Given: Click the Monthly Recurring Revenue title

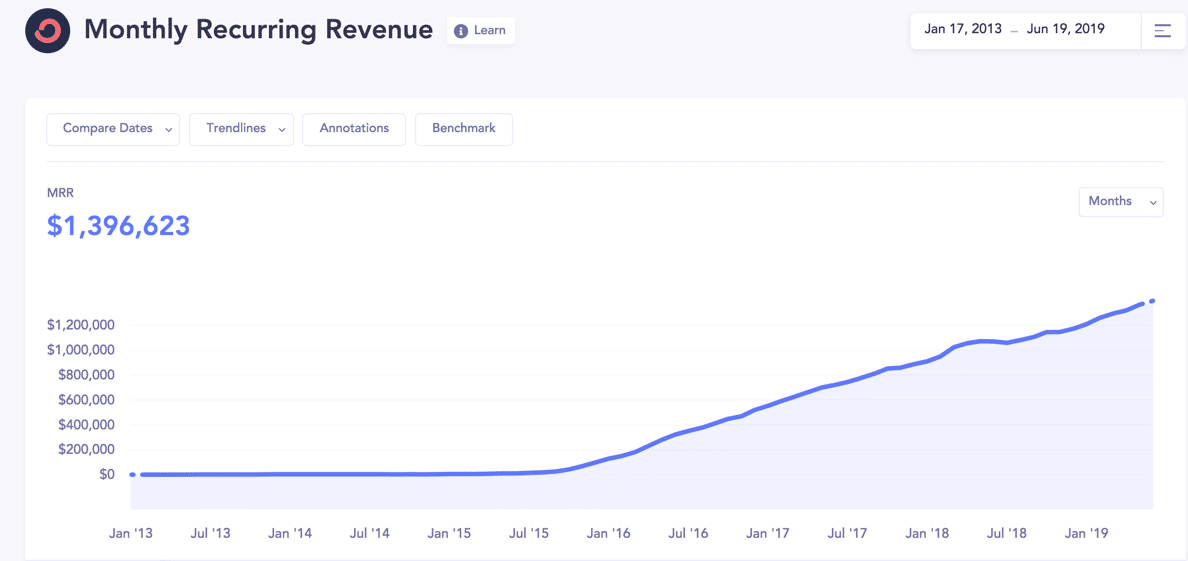Looking at the screenshot, I should point(258,30).
